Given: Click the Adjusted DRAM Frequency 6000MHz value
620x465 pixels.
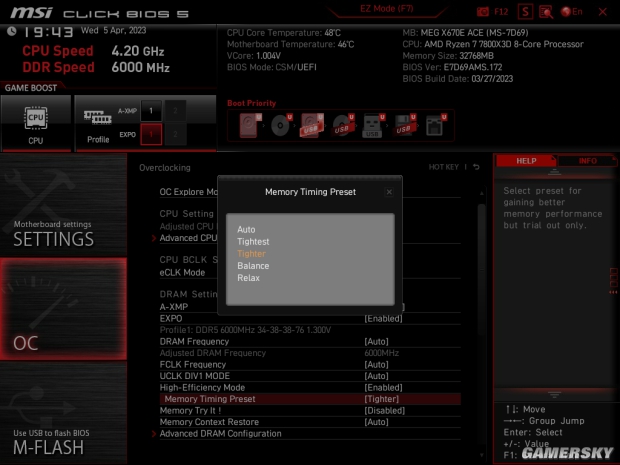Looking at the screenshot, I should [382, 353].
